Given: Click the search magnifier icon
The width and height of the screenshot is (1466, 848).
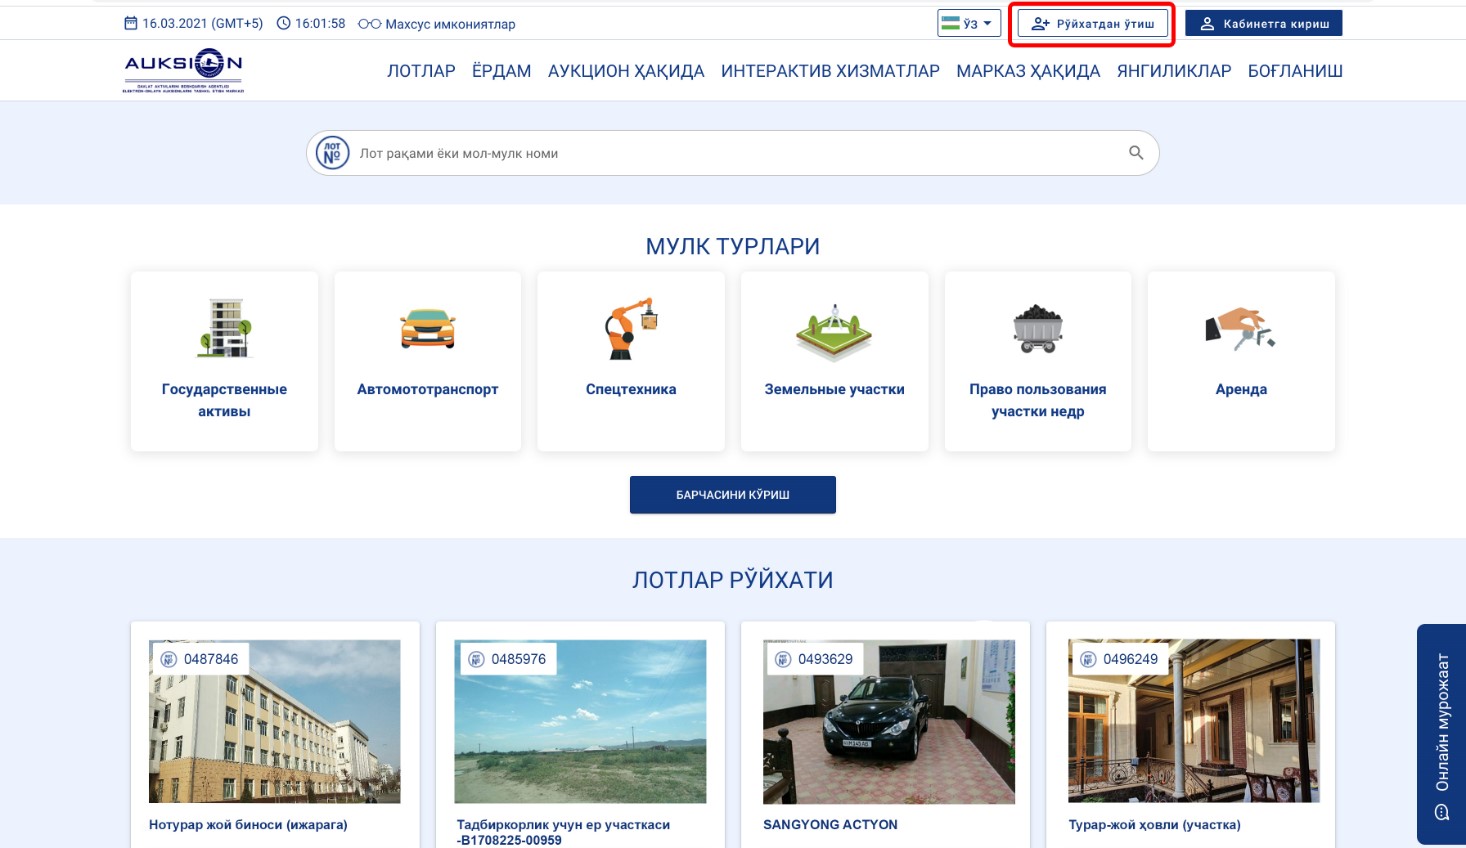Looking at the screenshot, I should tap(1135, 153).
